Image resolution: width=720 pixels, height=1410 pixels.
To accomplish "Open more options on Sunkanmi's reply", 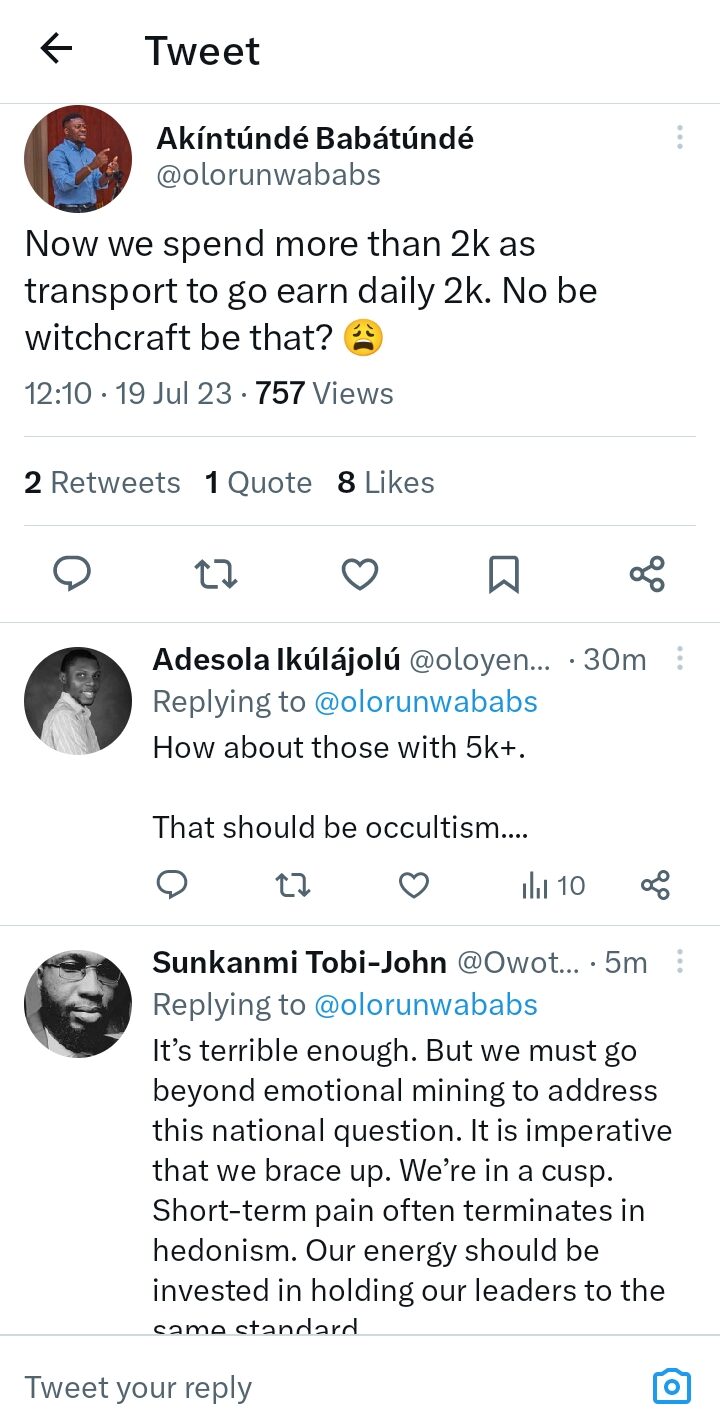I will click(x=680, y=962).
